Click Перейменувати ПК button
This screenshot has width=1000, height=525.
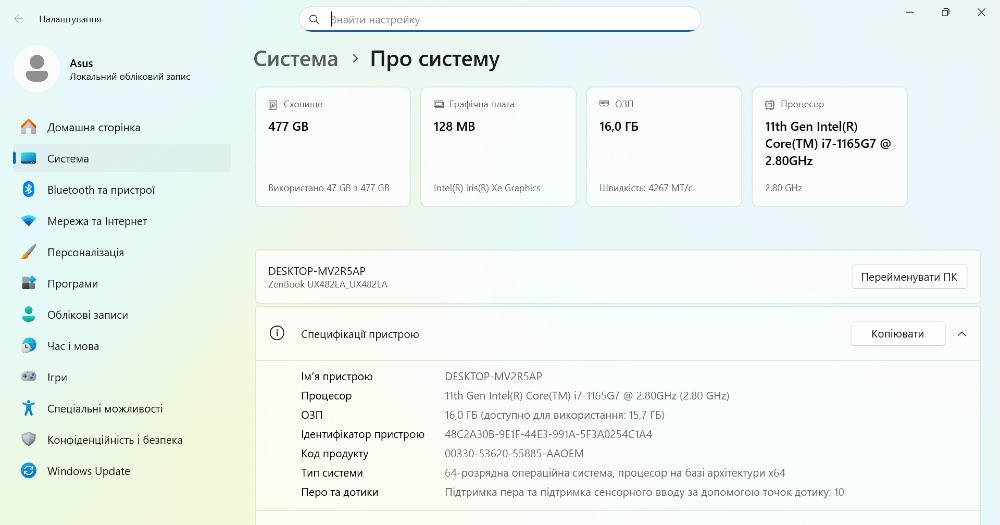click(x=909, y=277)
